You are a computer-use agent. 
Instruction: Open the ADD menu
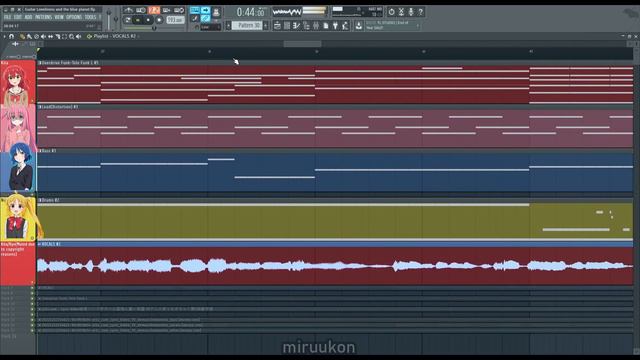click(x=29, y=17)
